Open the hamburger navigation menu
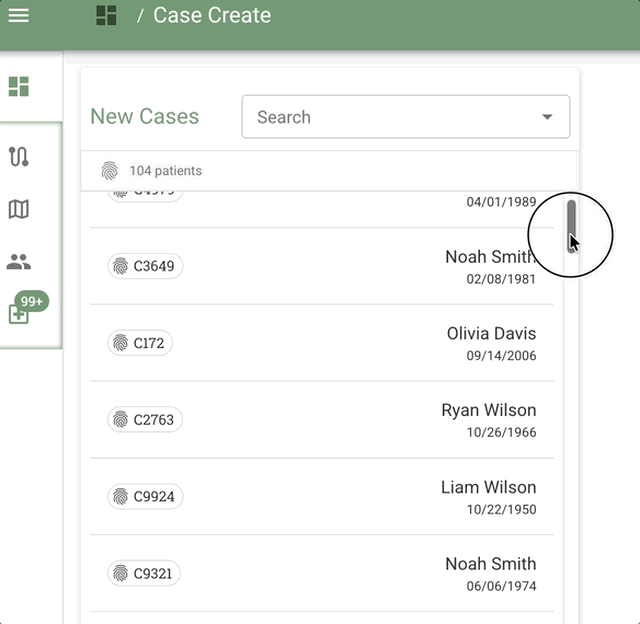Viewport: 640px width, 624px height. coord(18,16)
